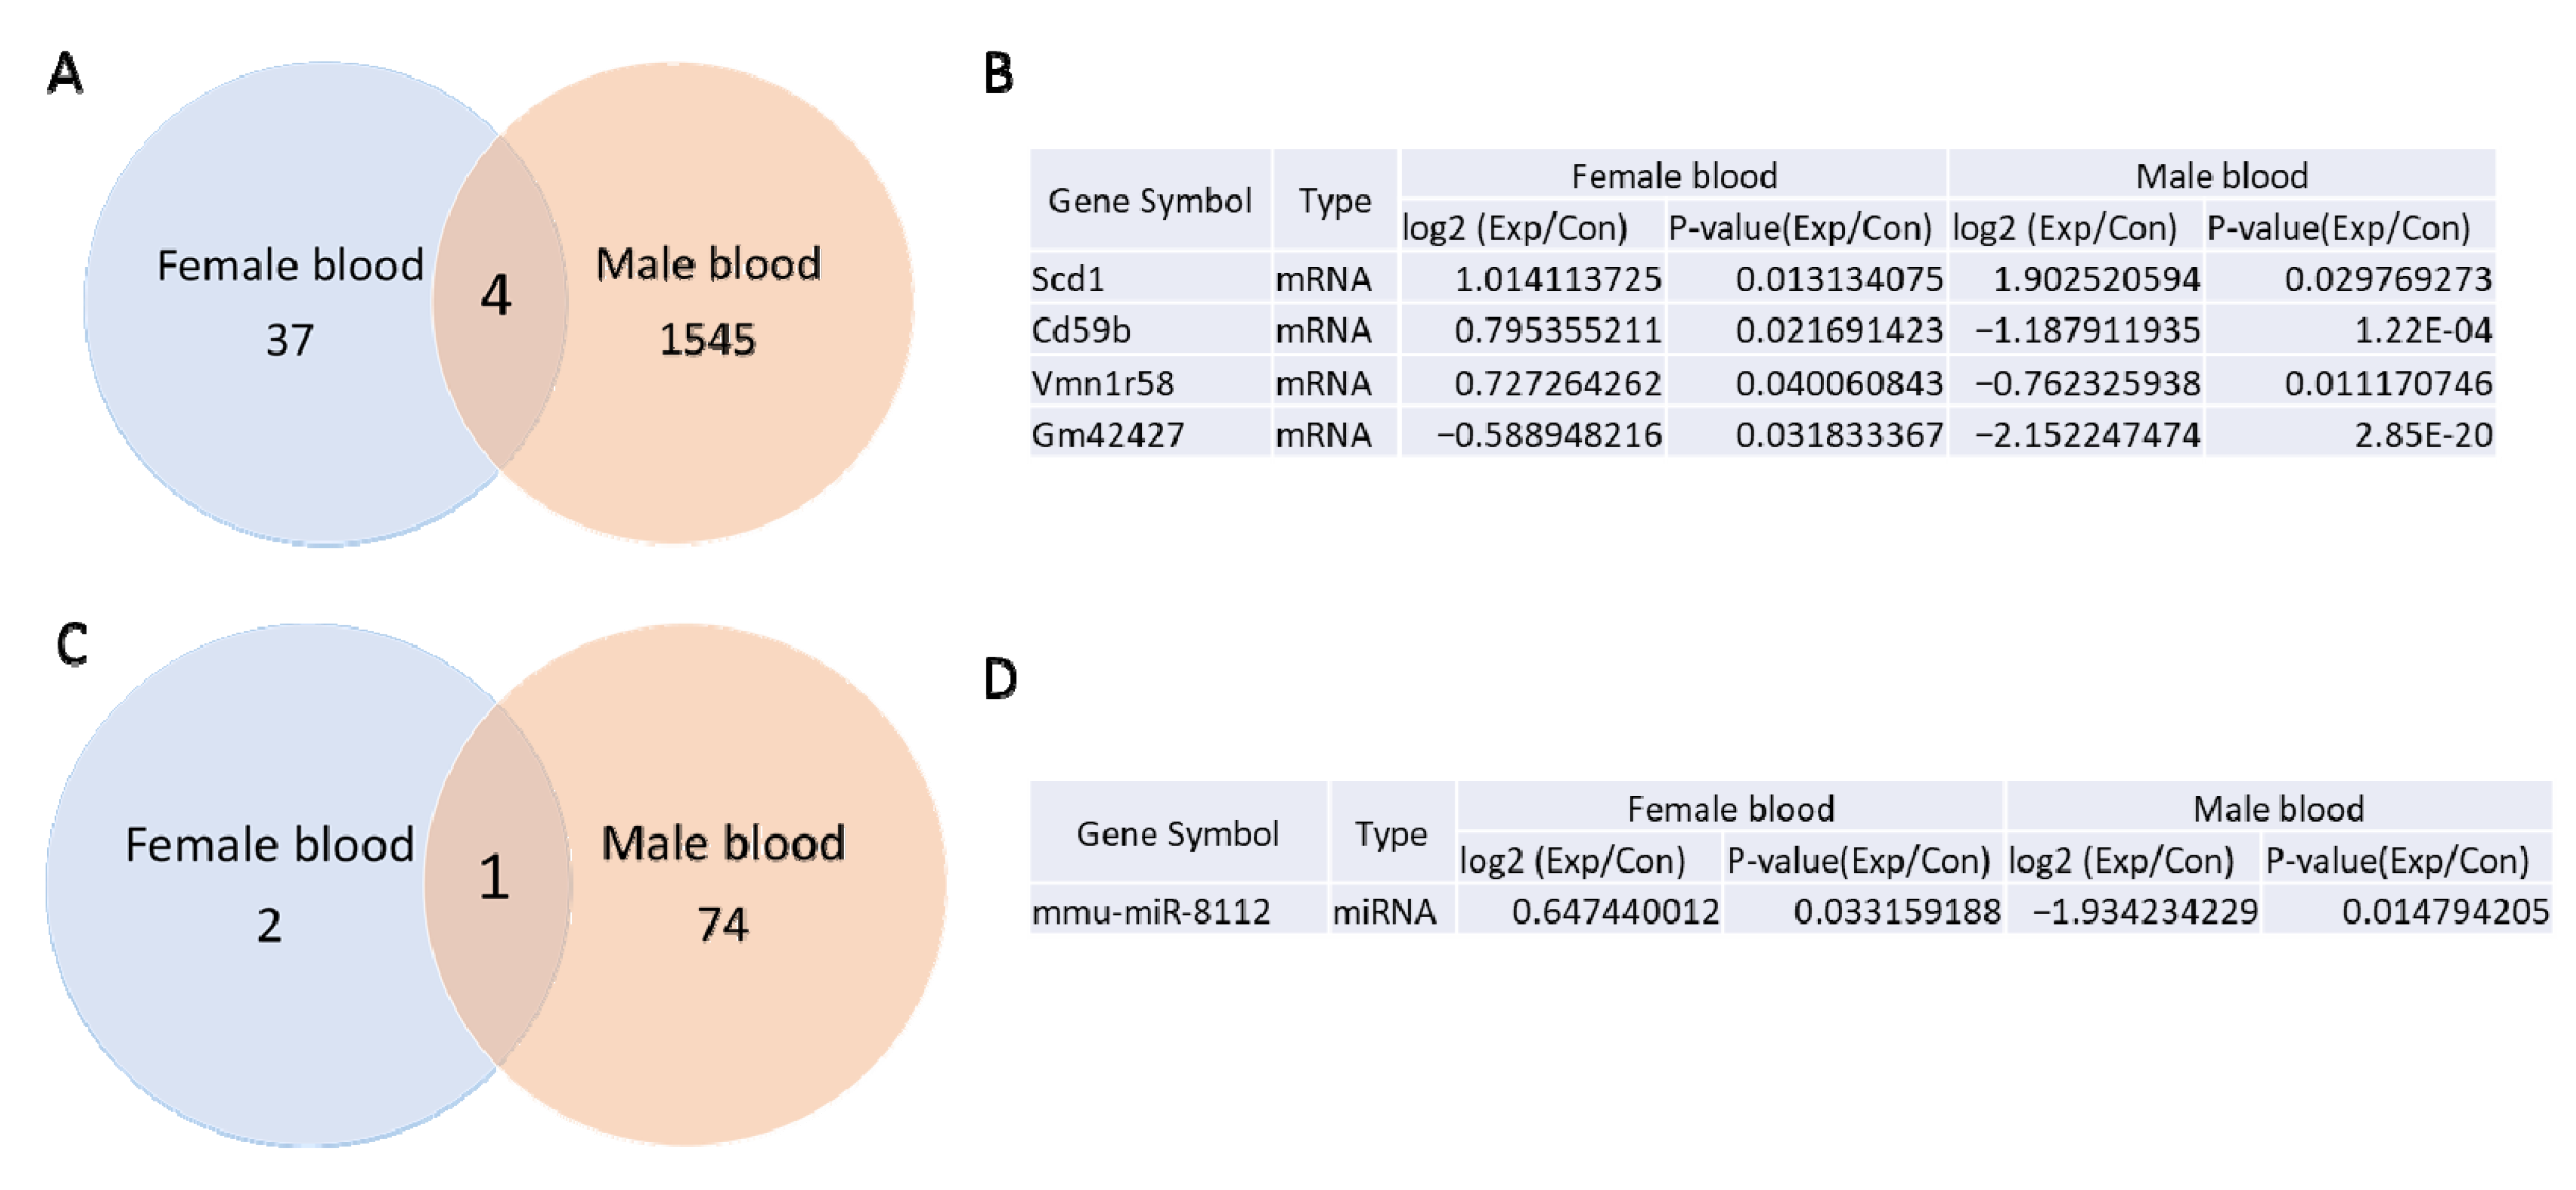Click the number 1545 in the Male blood circle
Image resolution: width=2576 pixels, height=1190 pixels.
point(707,341)
